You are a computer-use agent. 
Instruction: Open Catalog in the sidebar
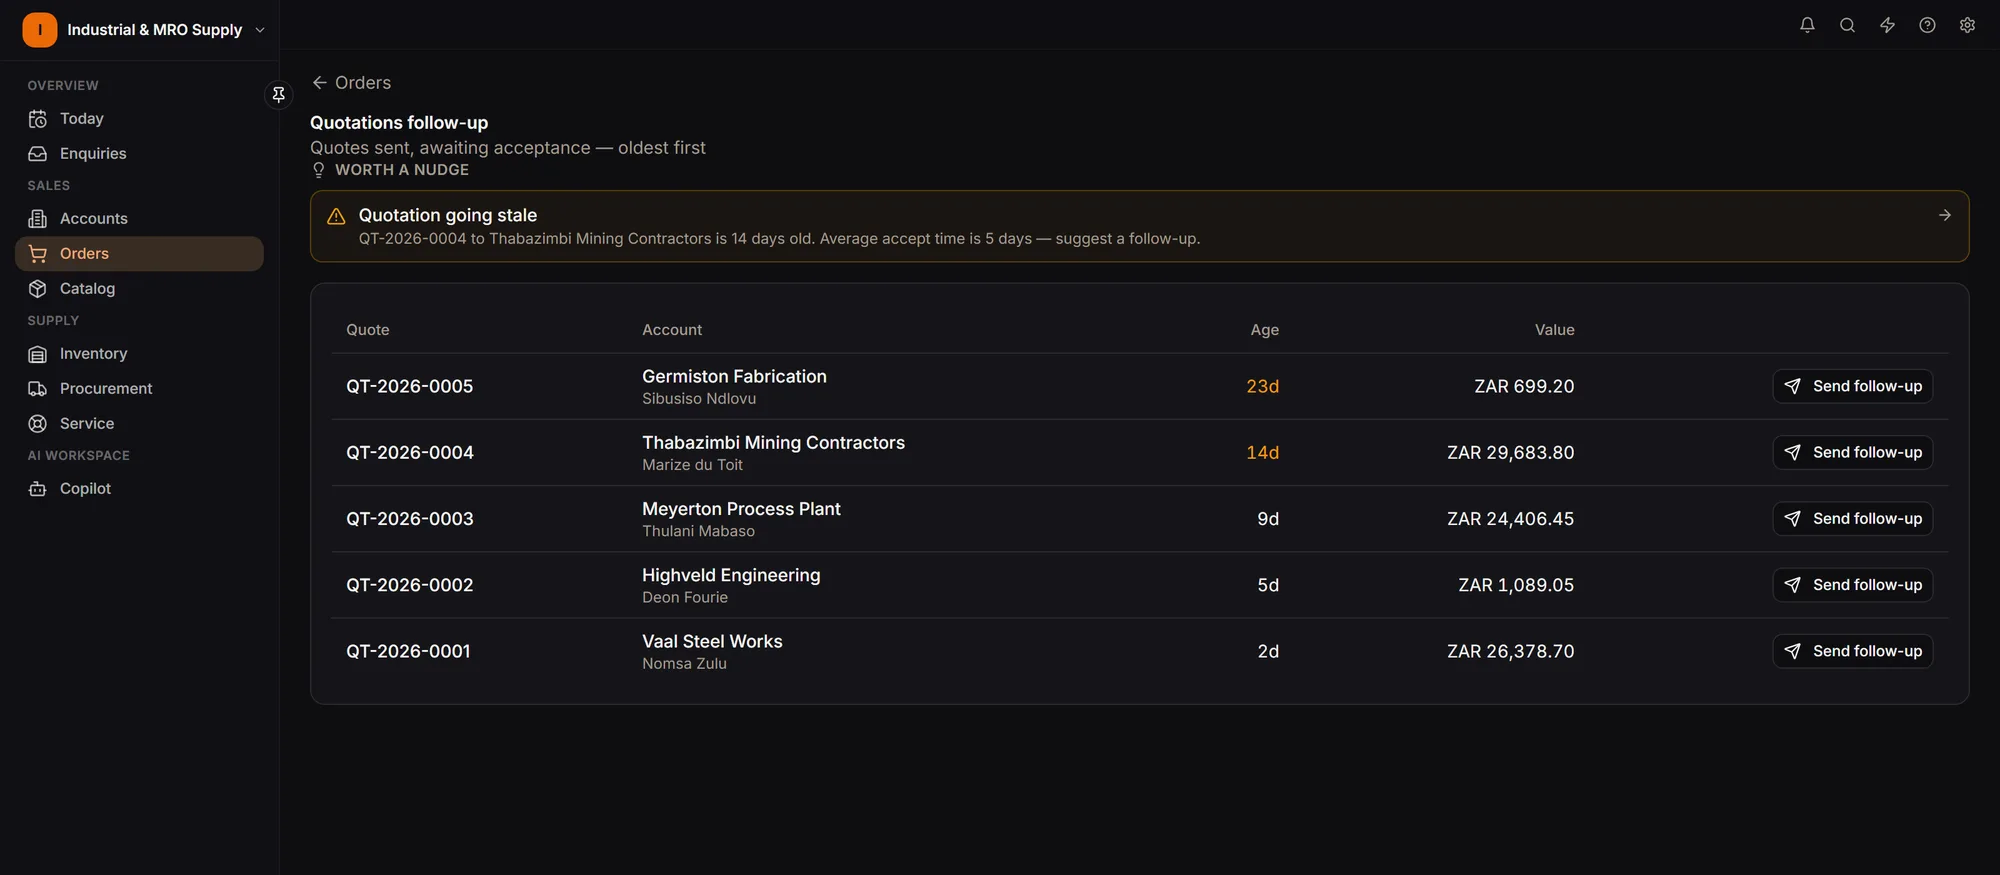pos(140,288)
